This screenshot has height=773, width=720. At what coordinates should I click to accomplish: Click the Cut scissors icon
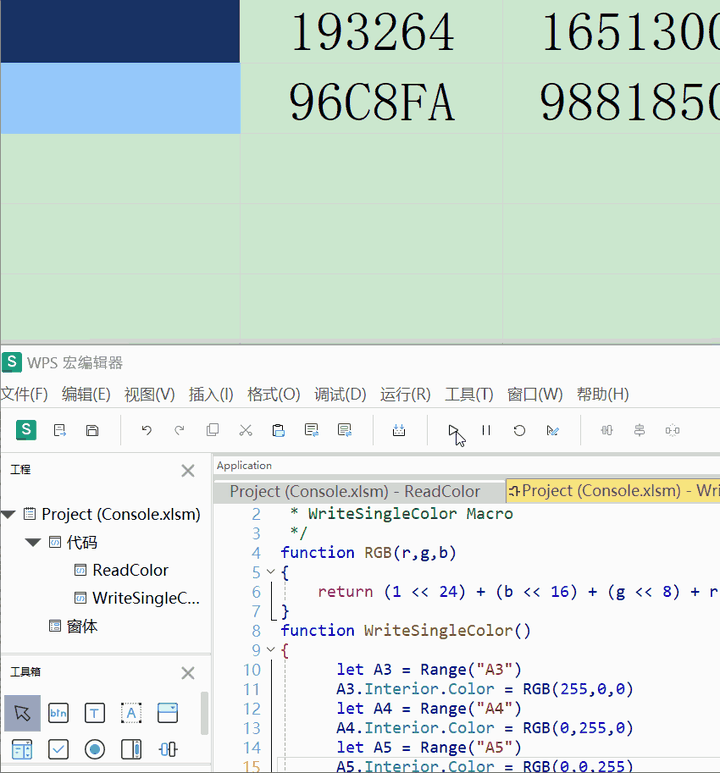(246, 430)
